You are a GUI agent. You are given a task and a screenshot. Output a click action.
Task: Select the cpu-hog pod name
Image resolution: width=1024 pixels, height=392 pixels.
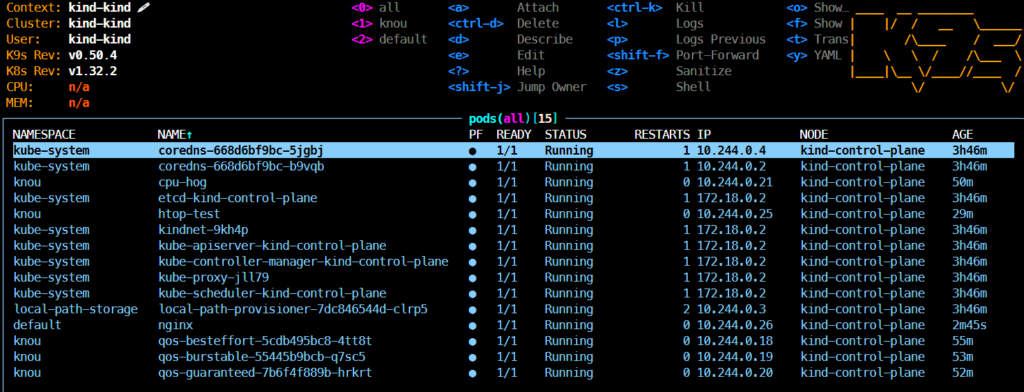[183, 182]
